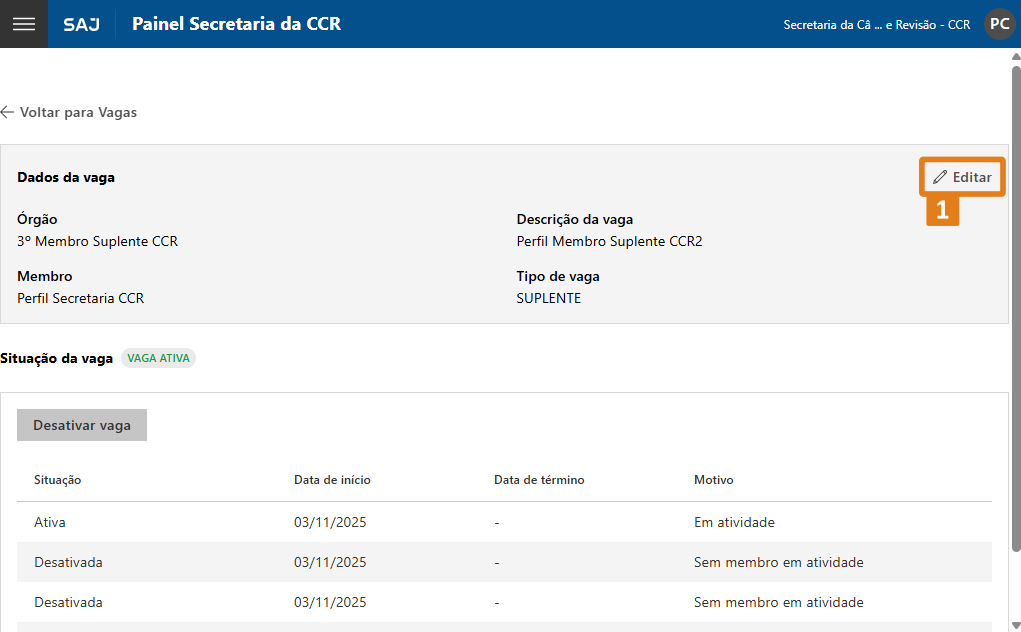Click the vertical scrollbar thumb
Screen dimensions: 1021x632
(x=1015, y=300)
